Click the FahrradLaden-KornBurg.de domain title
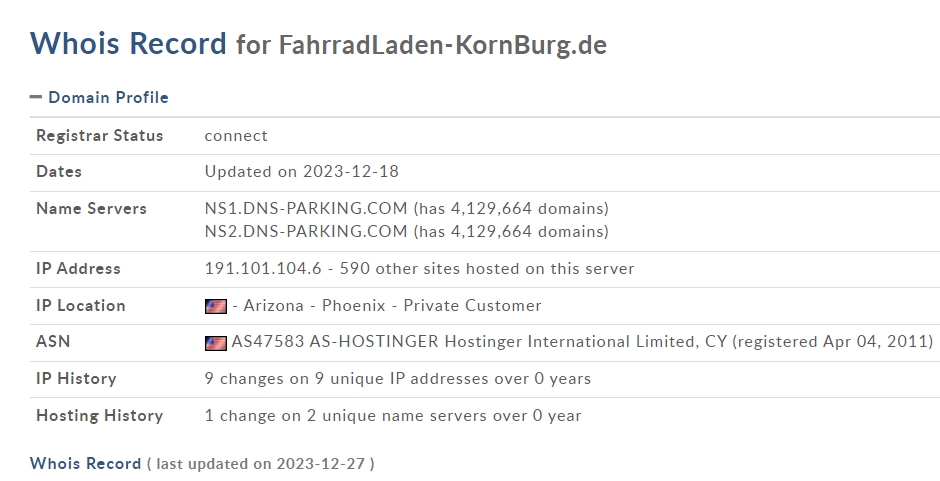Image resolution: width=940 pixels, height=481 pixels. [443, 46]
